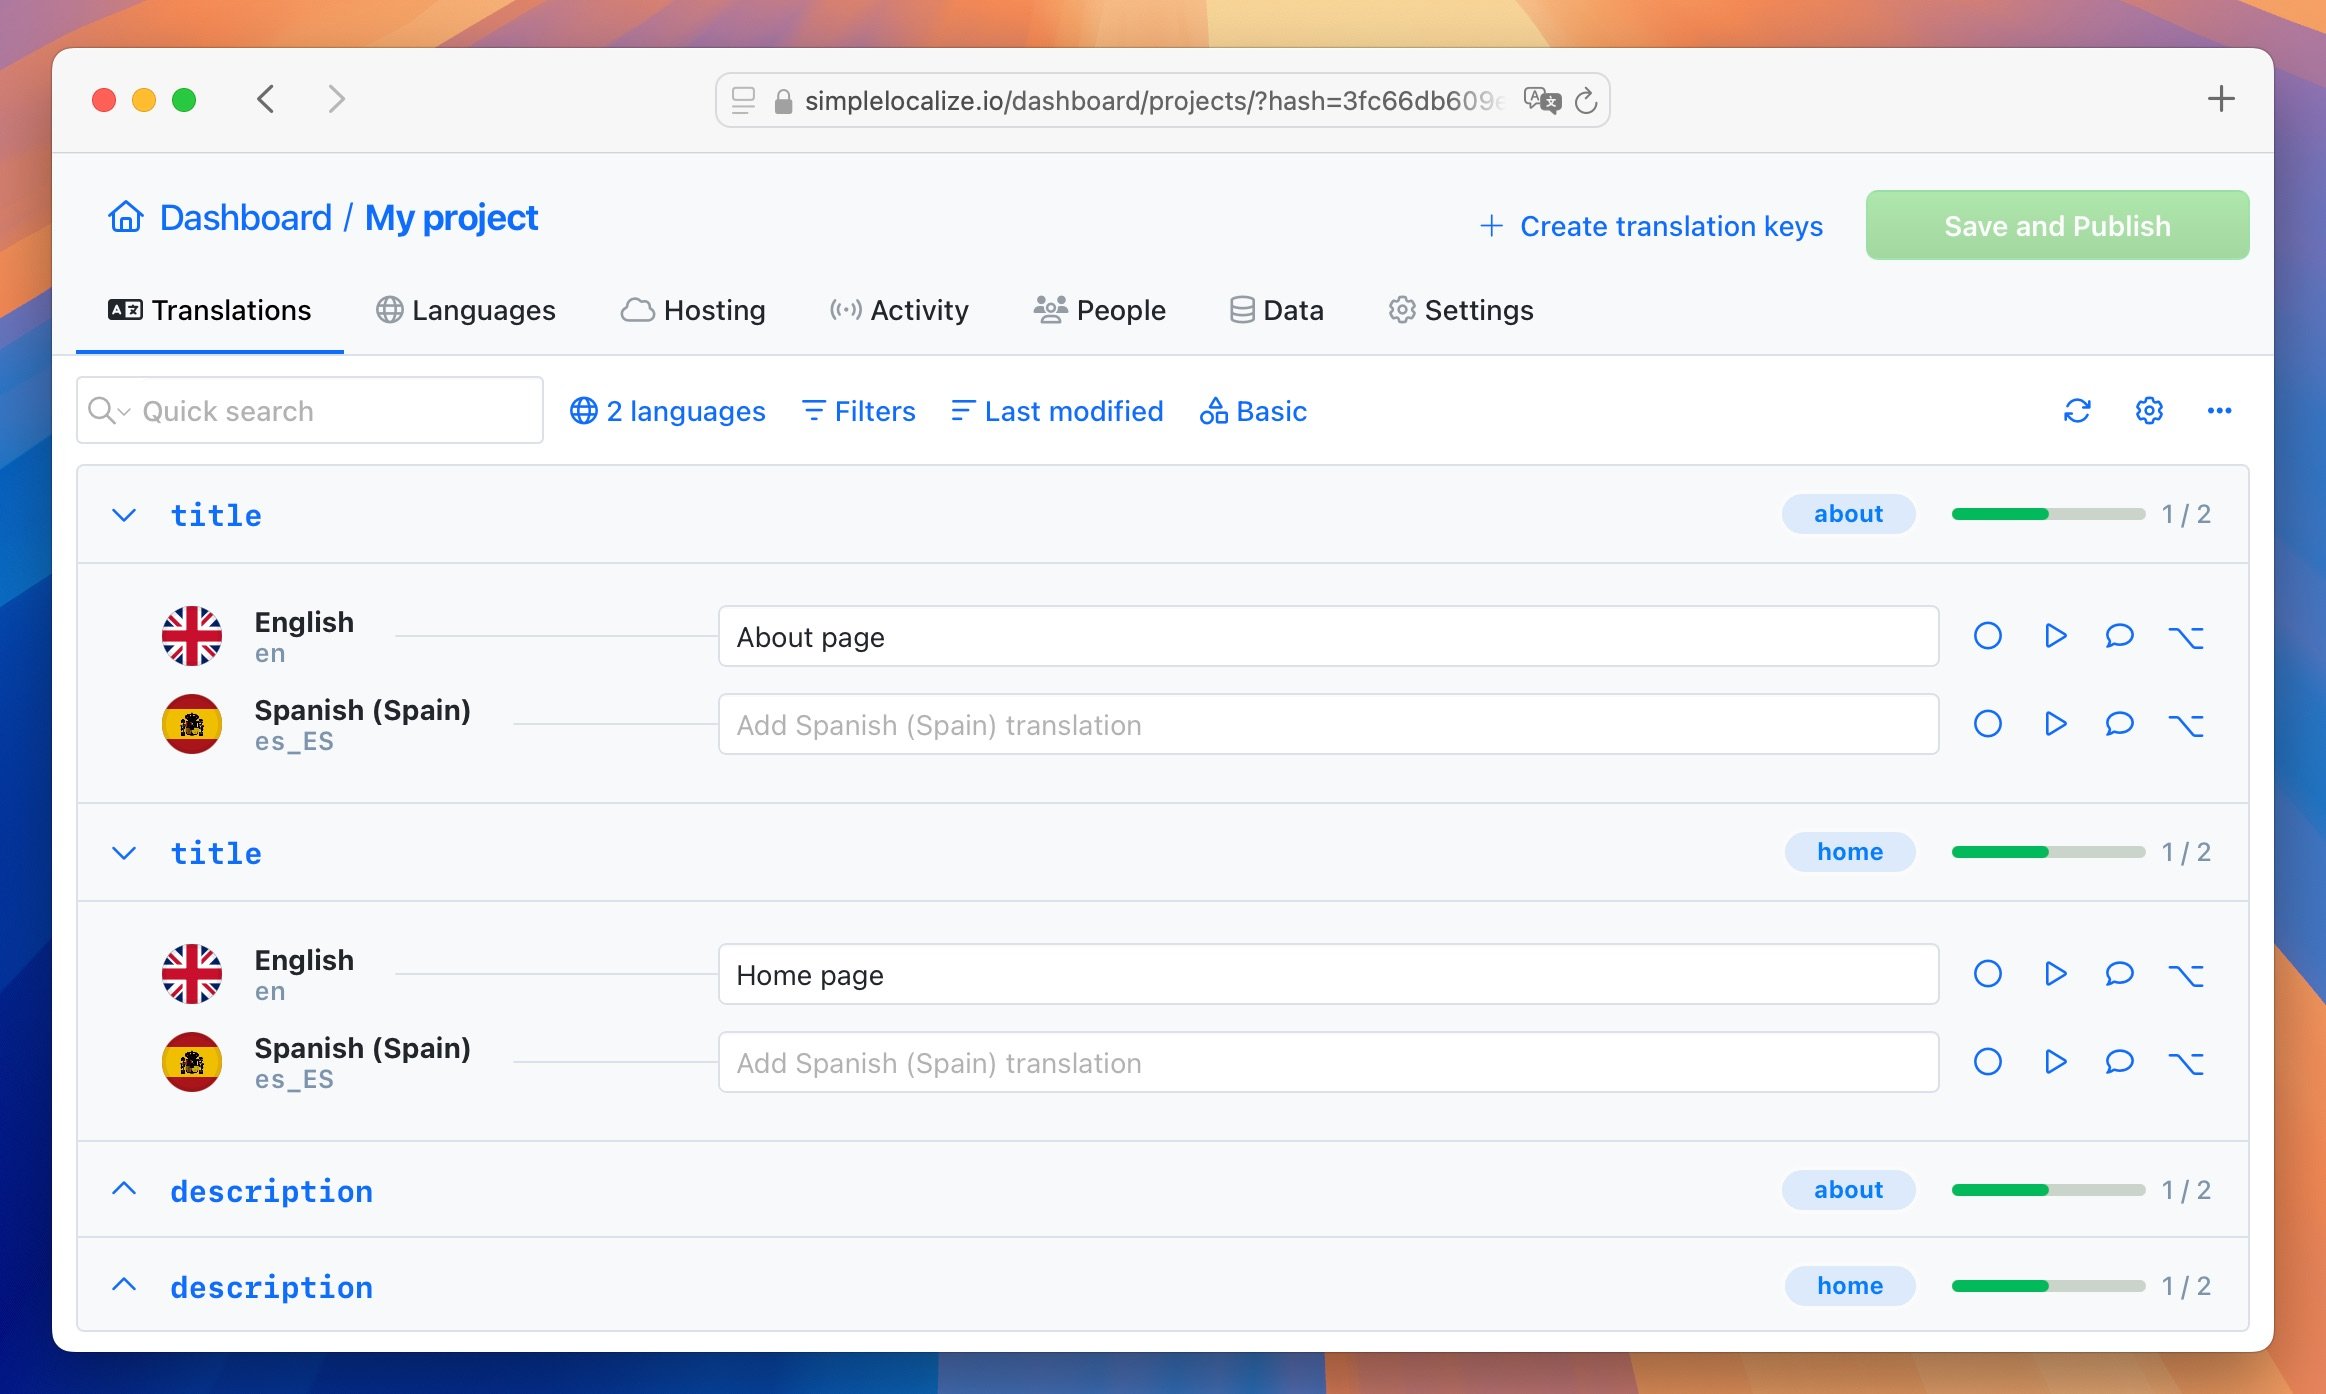This screenshot has width=2326, height=1394.
Task: Reload the page in the address bar
Action: click(1586, 100)
